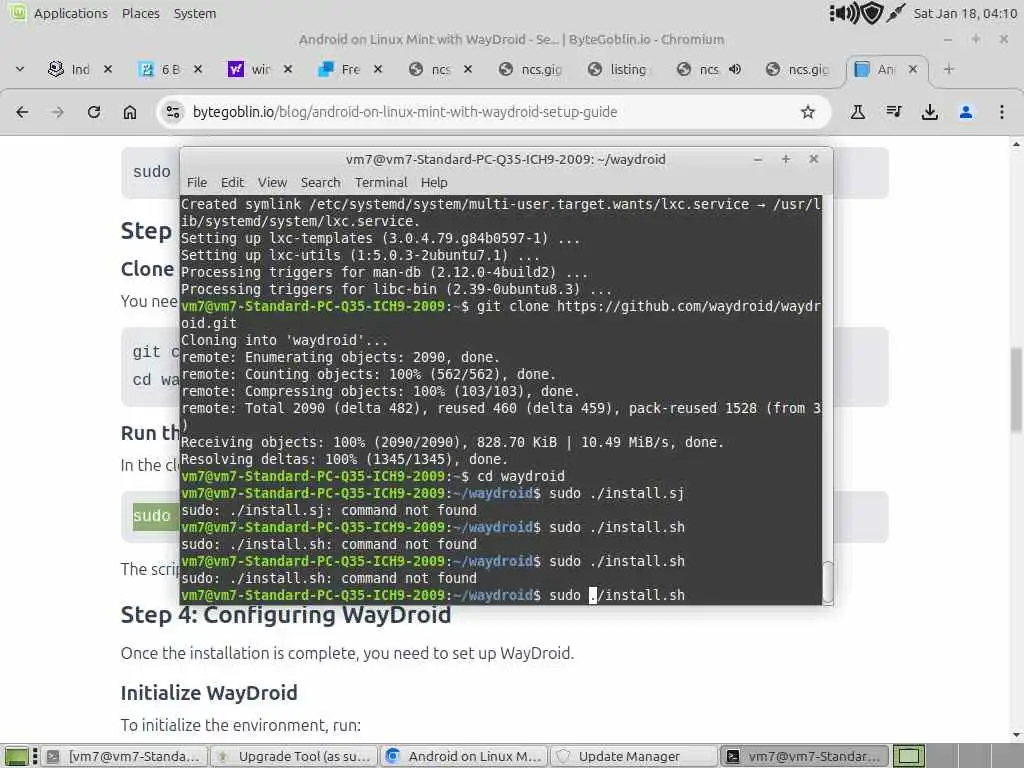Click the 'cd waydroid' terminal command line
Screen dimensions: 1024x768
pos(373,476)
